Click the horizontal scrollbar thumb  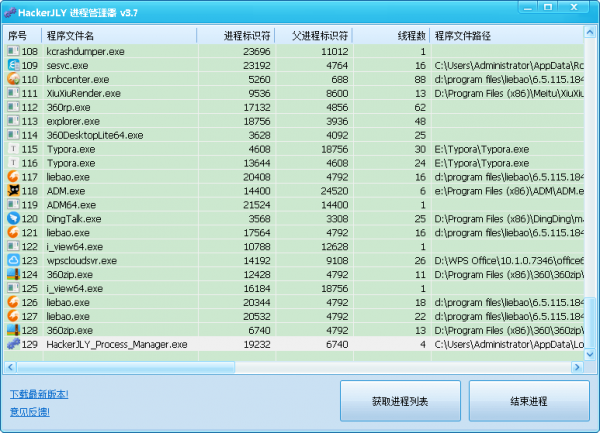click(126, 367)
